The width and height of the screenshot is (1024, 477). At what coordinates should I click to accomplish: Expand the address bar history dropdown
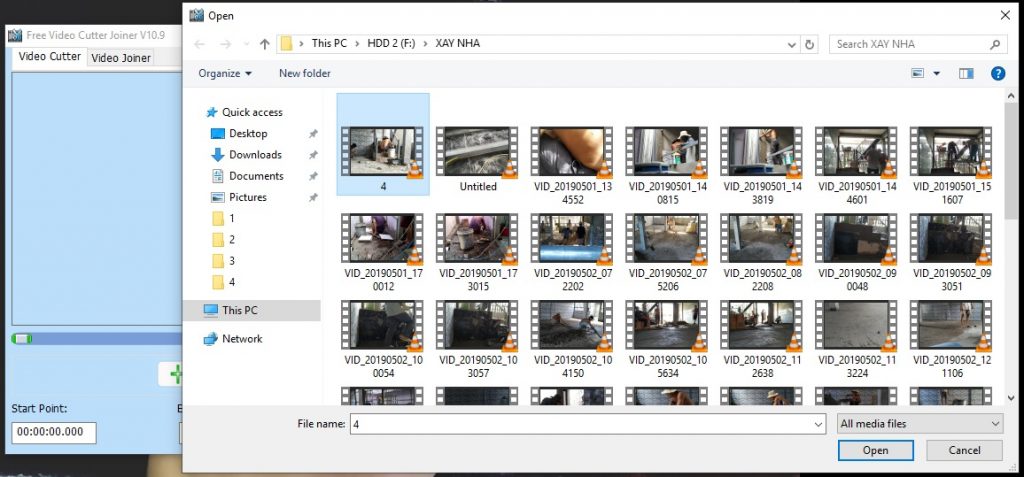point(792,44)
